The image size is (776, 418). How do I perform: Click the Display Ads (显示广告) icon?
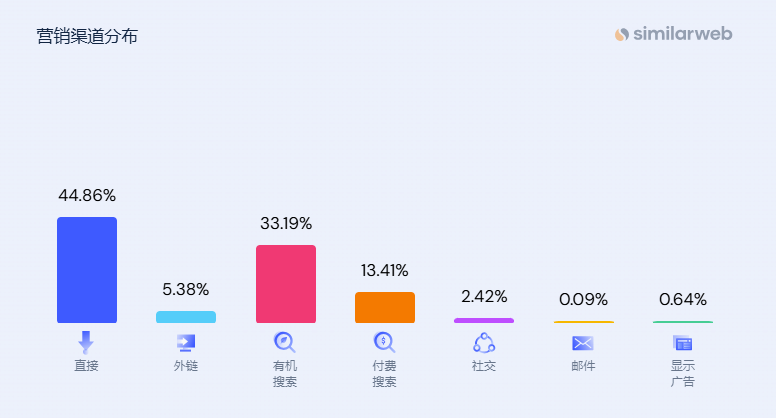pyautogui.click(x=683, y=342)
